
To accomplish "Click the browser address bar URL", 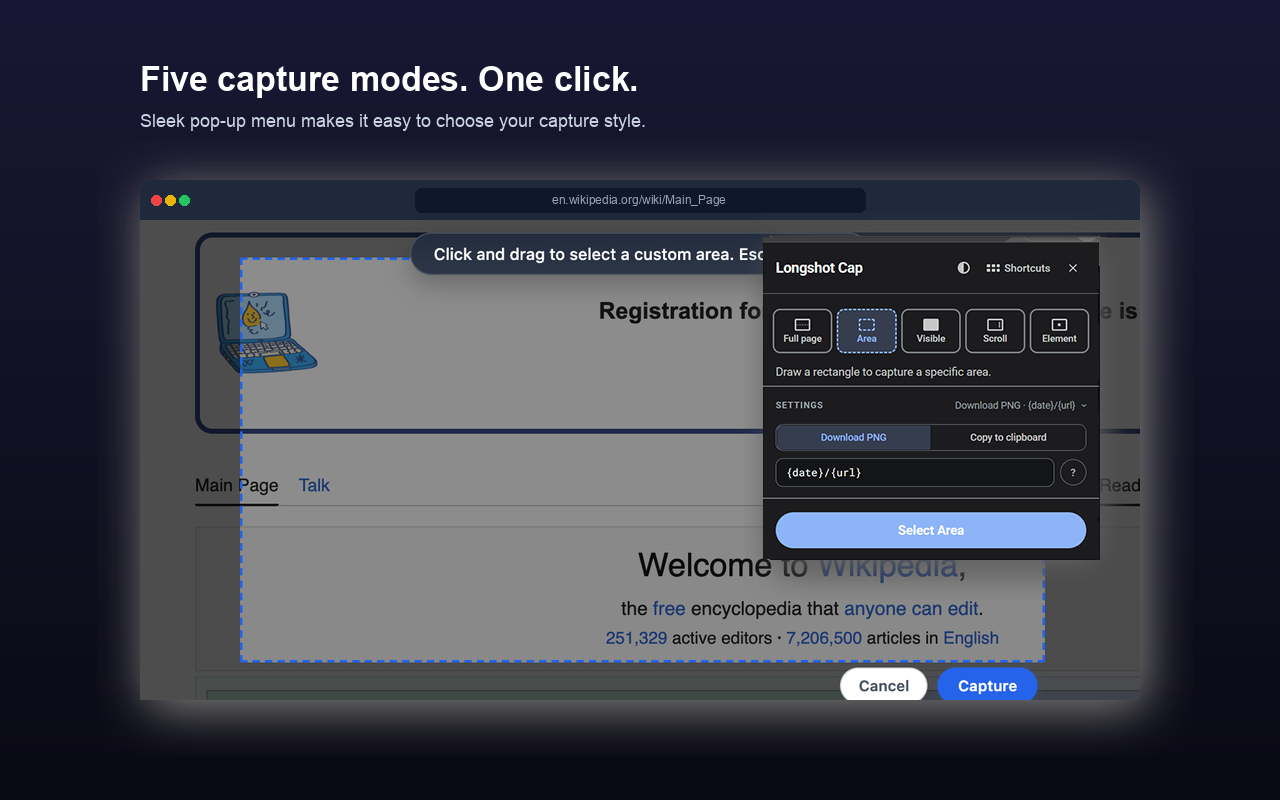I will pyautogui.click(x=640, y=200).
